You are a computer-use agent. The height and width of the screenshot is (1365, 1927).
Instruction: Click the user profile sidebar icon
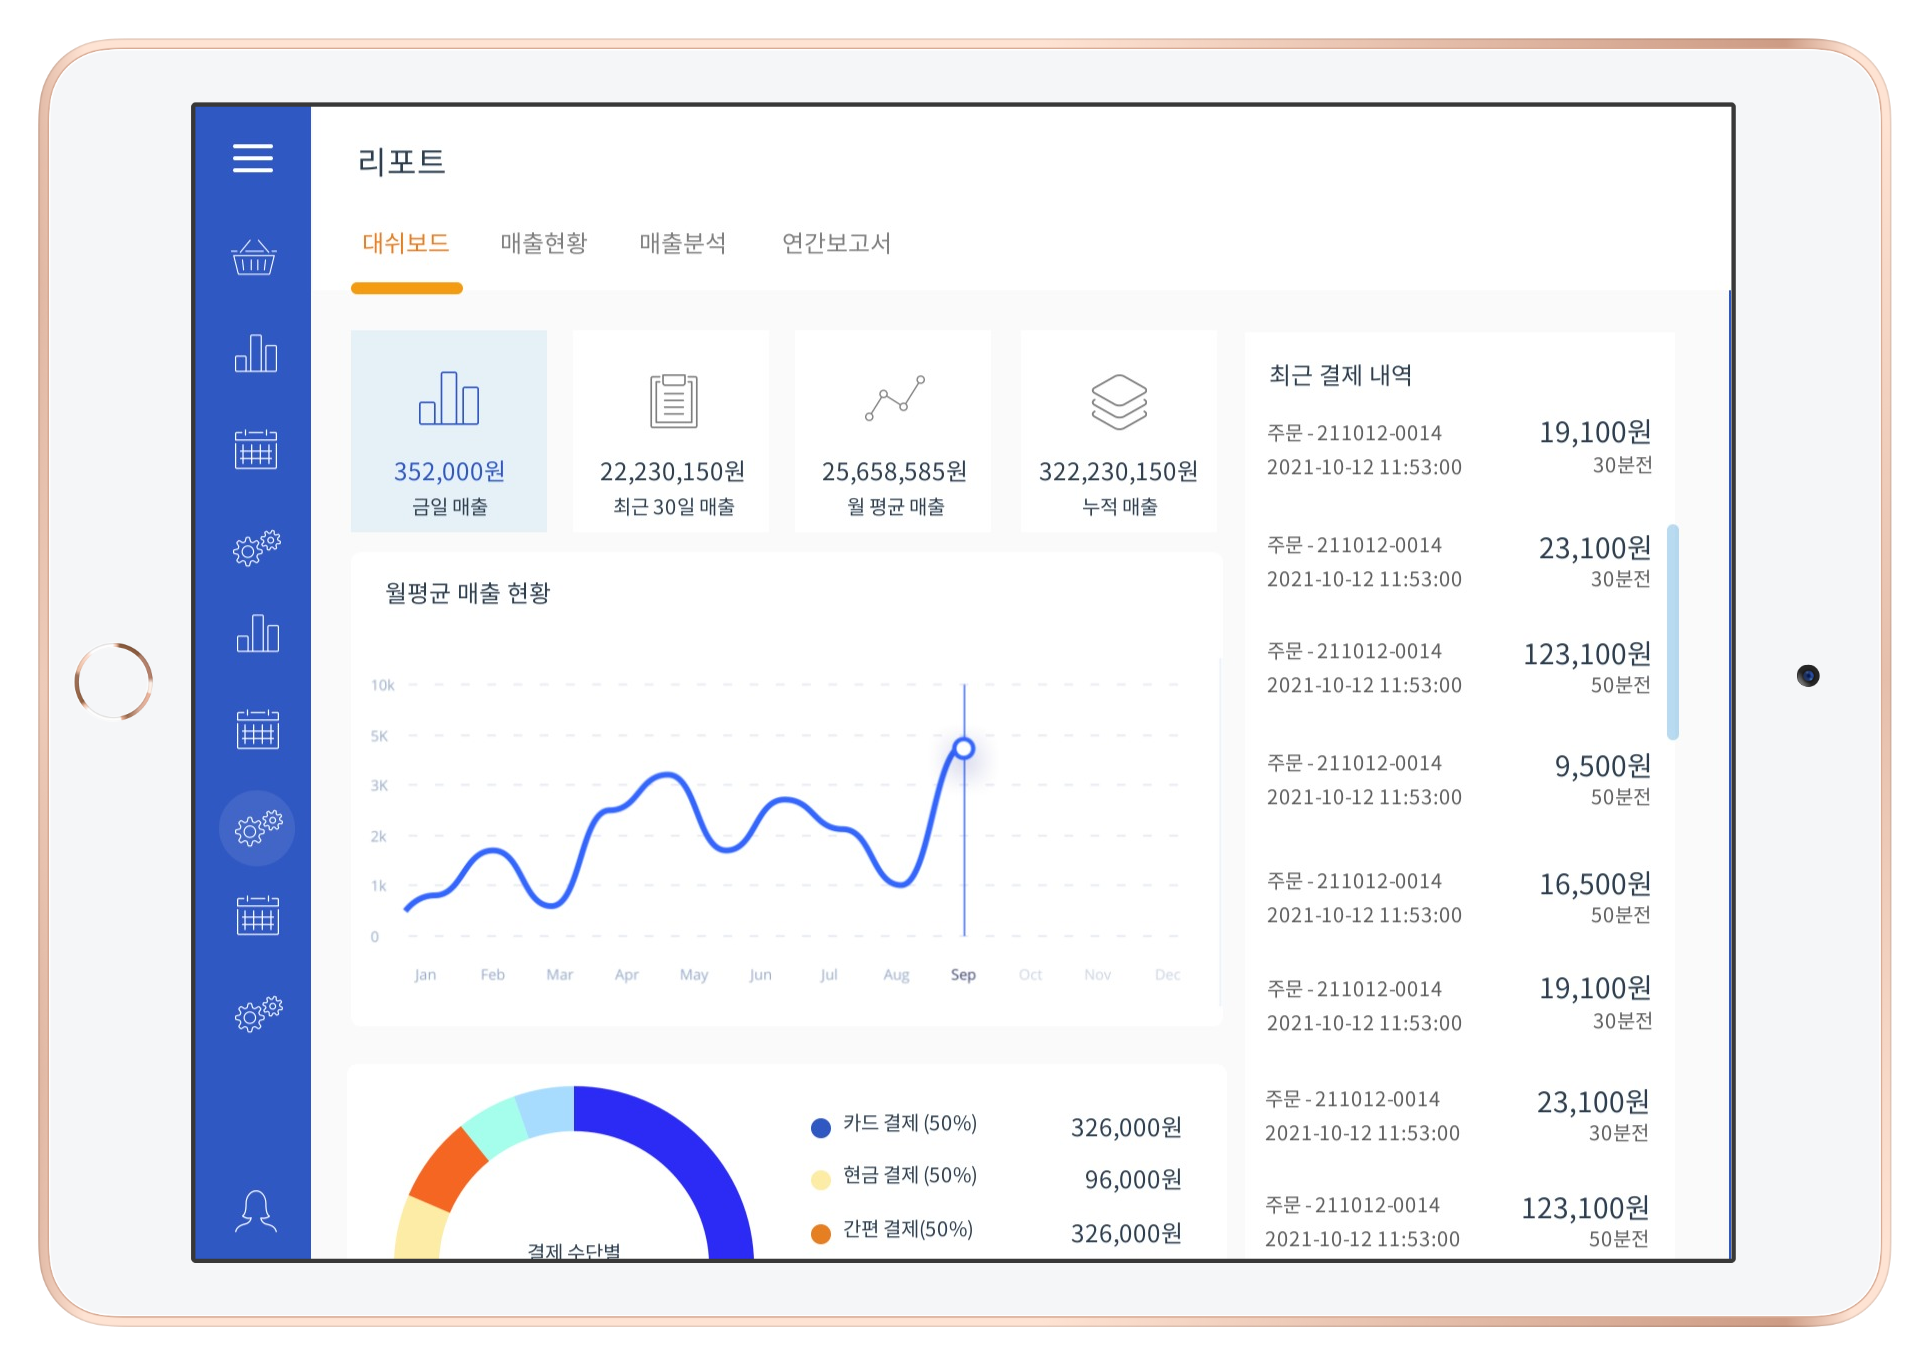256,1211
